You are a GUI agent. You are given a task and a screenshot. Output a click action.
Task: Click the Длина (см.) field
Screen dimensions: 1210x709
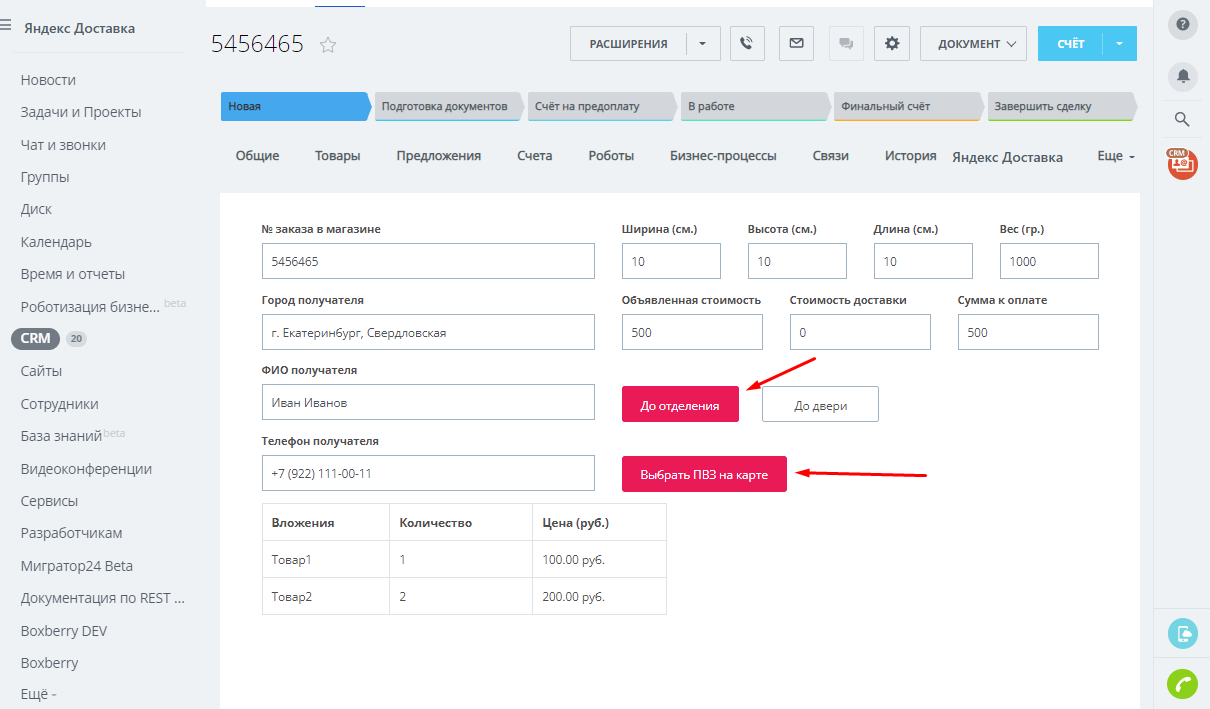(923, 261)
